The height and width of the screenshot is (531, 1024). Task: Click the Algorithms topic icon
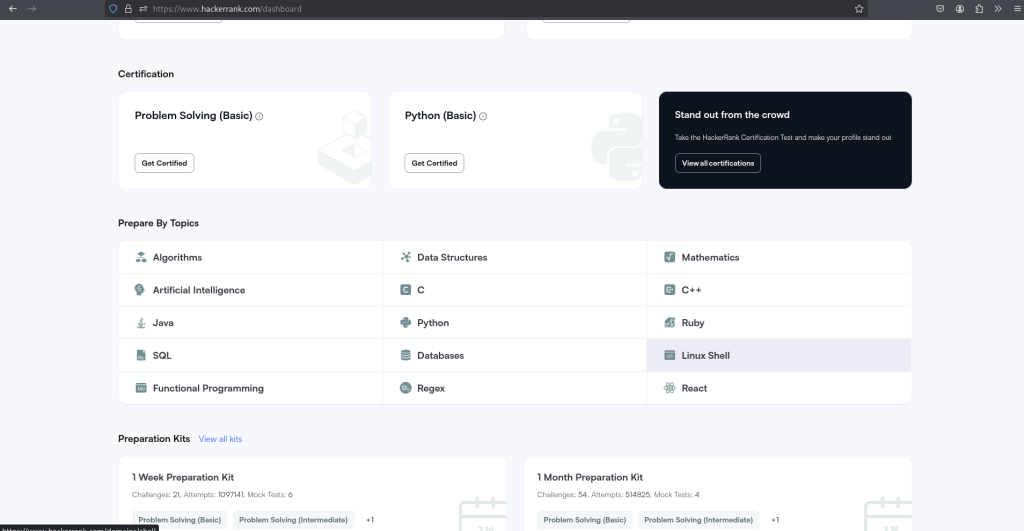140,257
